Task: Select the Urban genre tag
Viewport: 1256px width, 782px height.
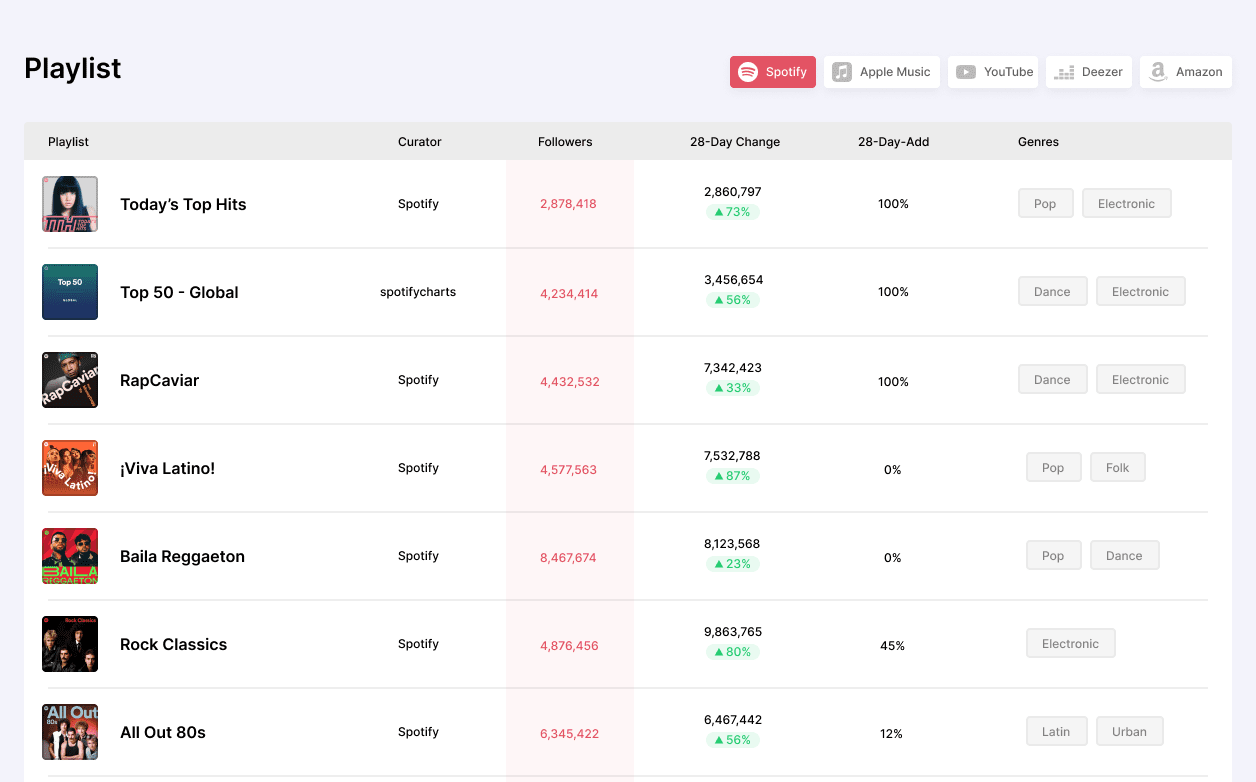Action: (1129, 732)
